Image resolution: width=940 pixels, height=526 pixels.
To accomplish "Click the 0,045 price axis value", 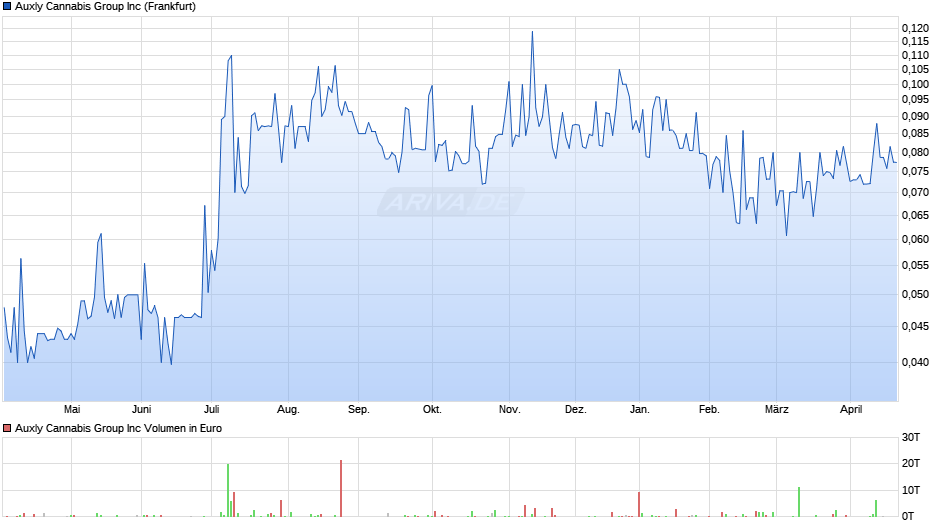I will (915, 326).
